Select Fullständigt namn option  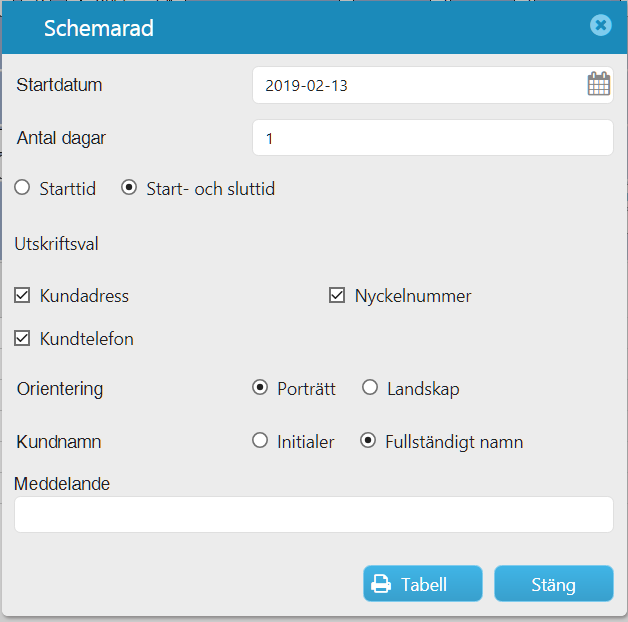coord(368,440)
